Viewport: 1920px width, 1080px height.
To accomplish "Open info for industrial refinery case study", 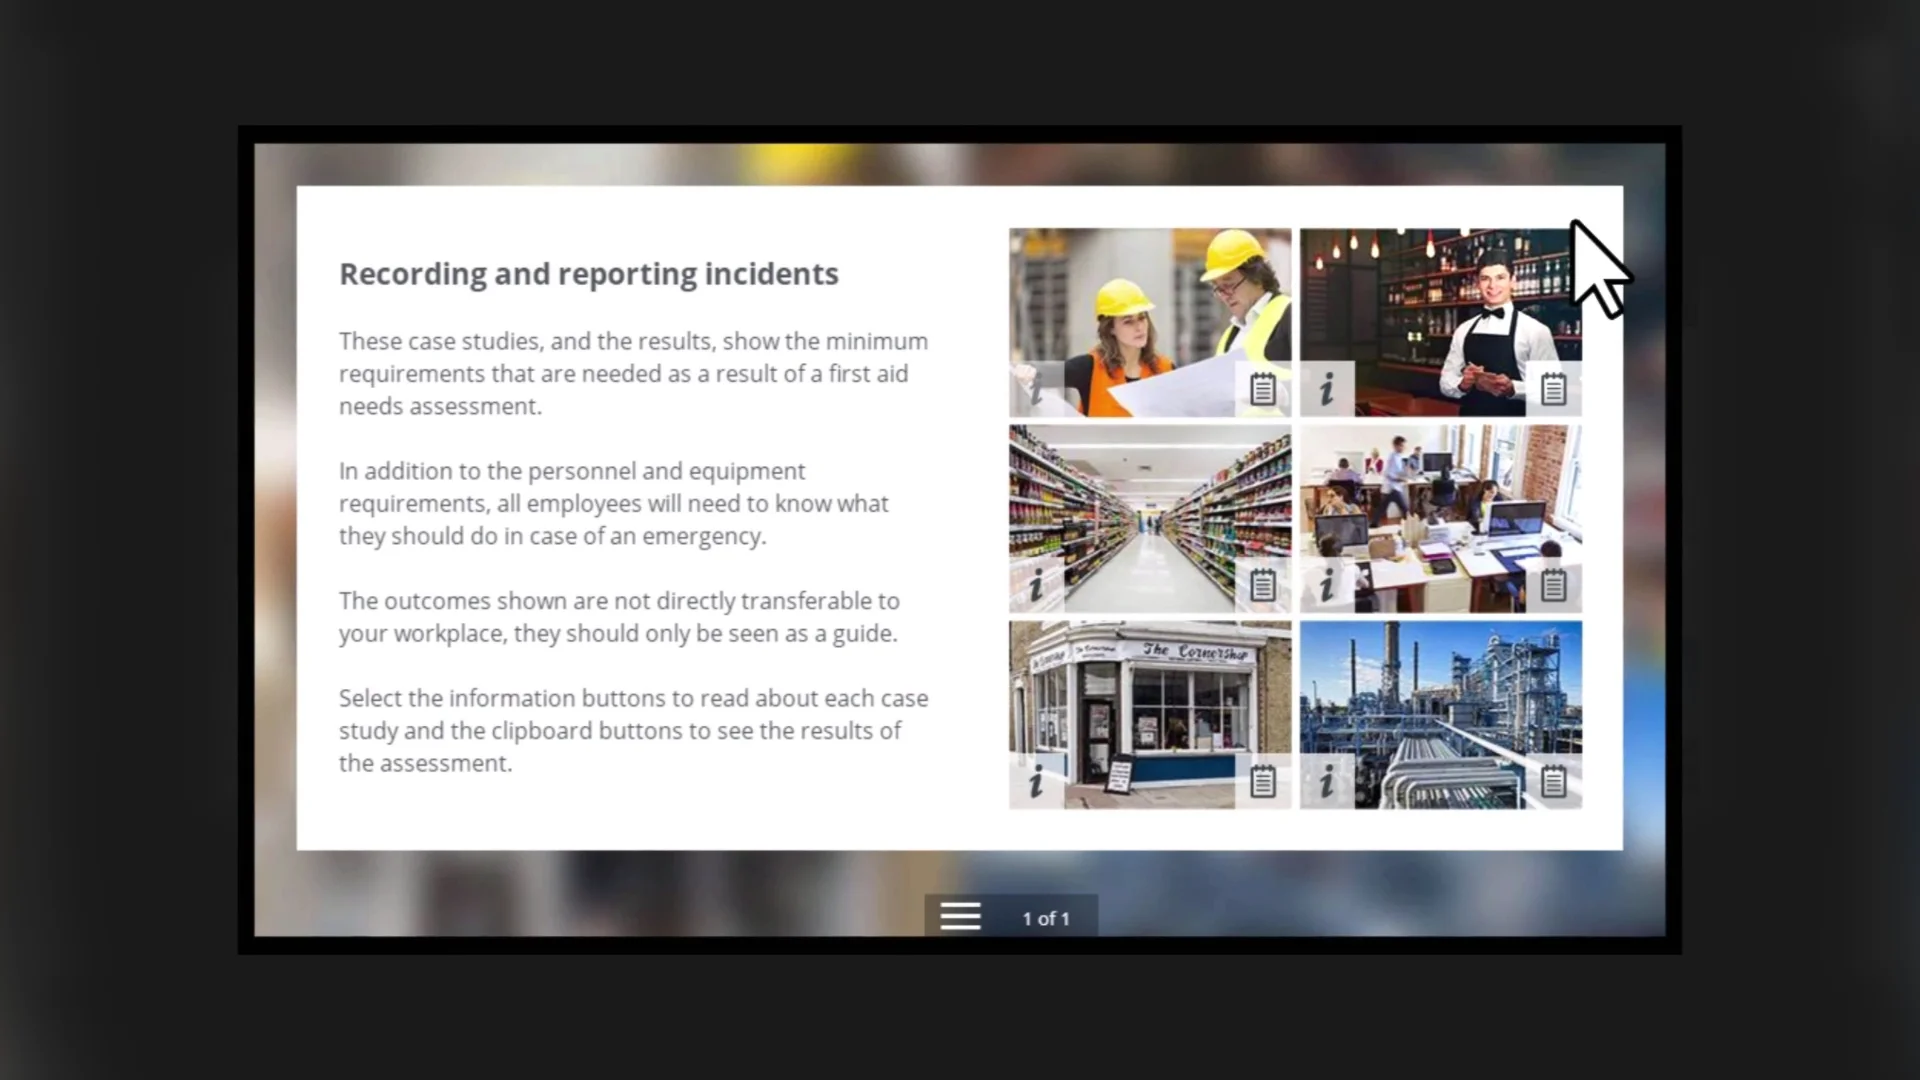I will [1327, 781].
